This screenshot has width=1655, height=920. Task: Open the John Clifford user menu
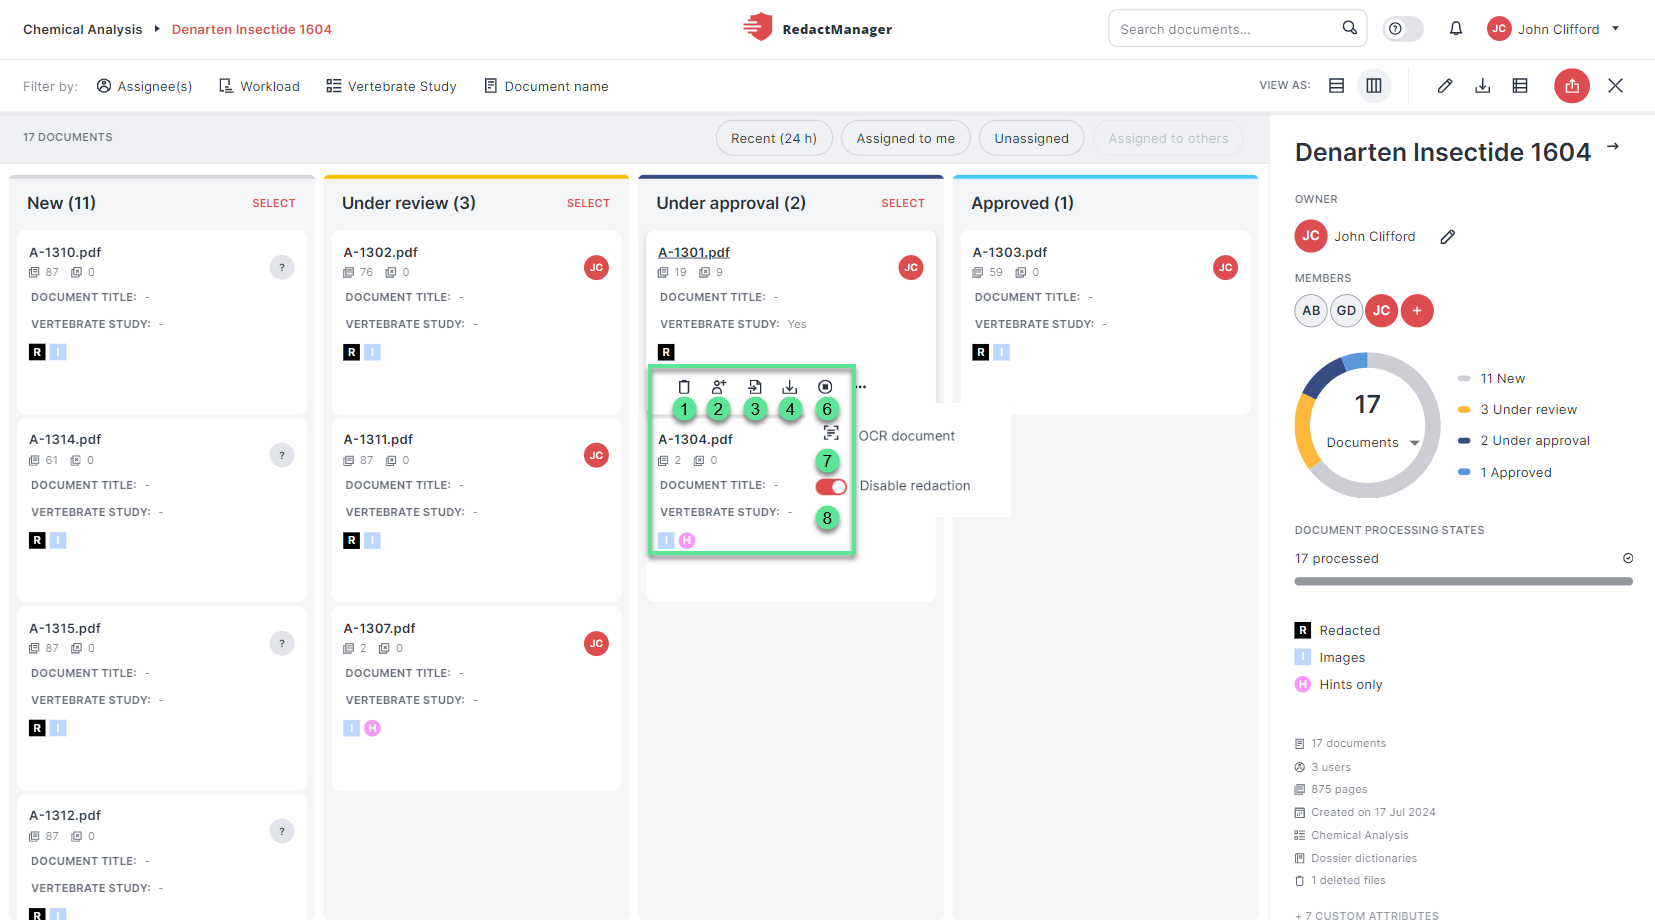coord(1553,29)
